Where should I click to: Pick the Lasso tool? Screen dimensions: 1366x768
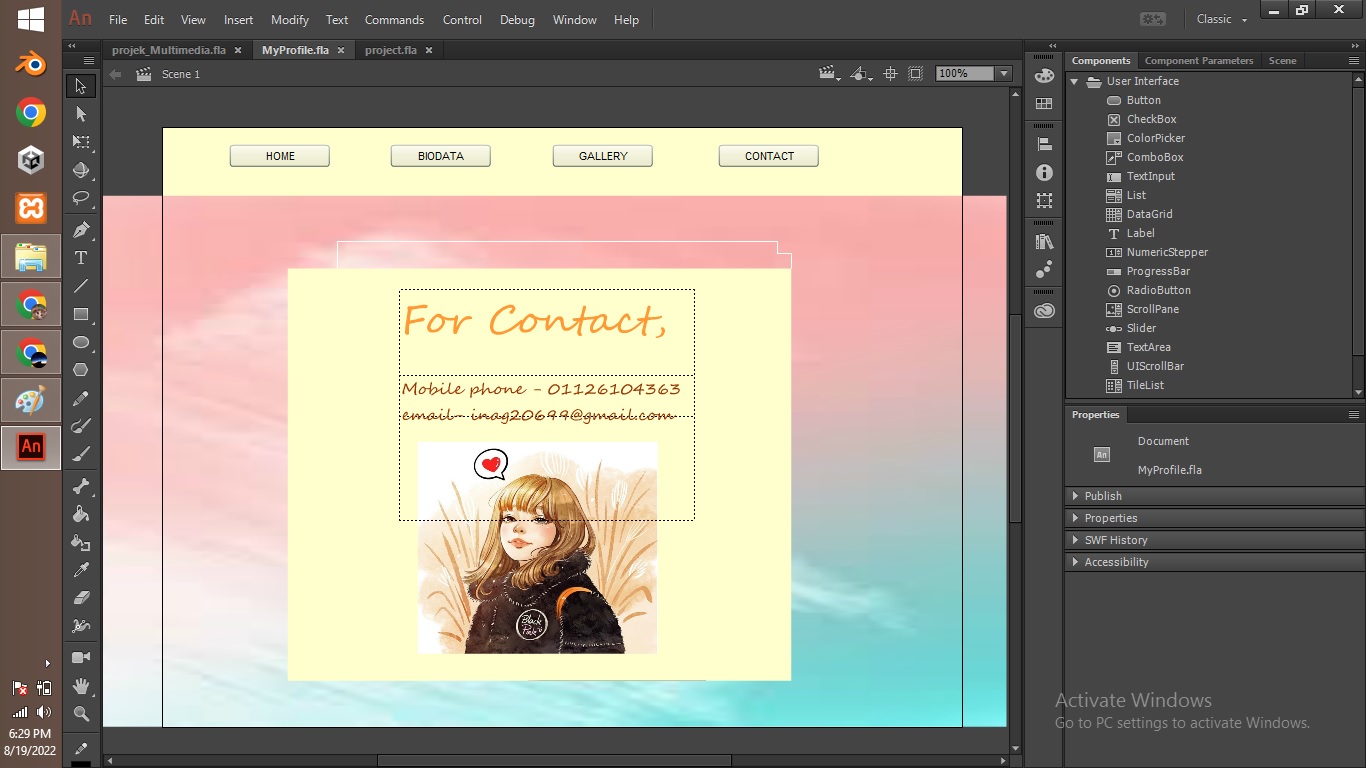tap(81, 198)
